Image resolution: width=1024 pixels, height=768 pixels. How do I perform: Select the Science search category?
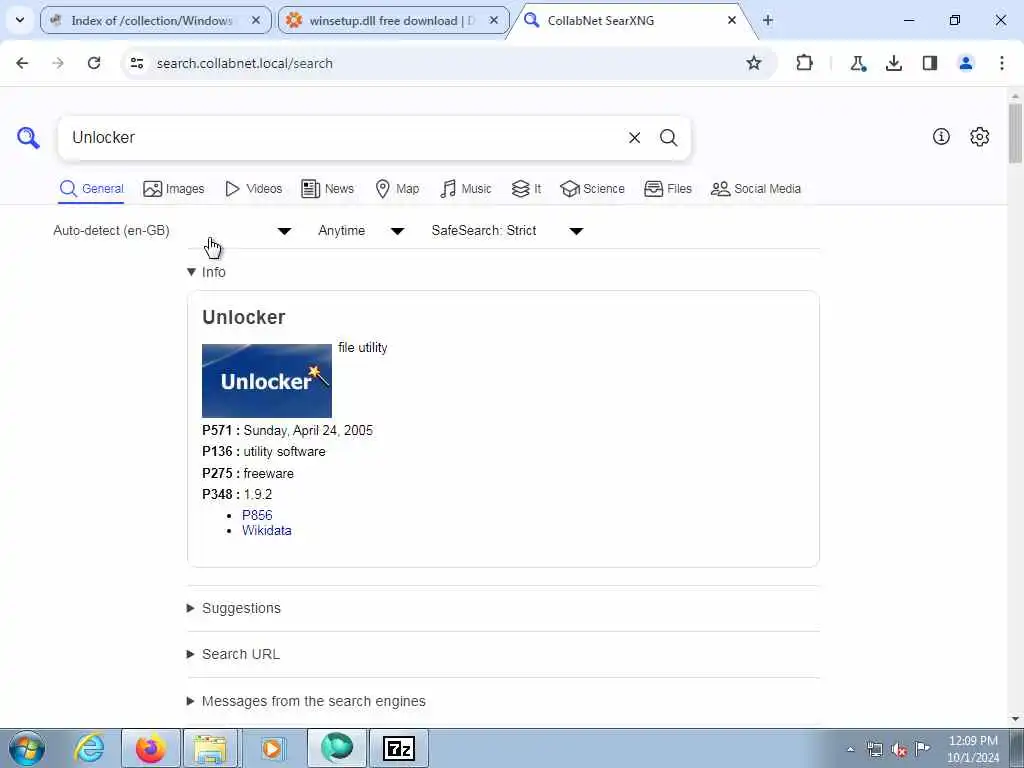592,189
